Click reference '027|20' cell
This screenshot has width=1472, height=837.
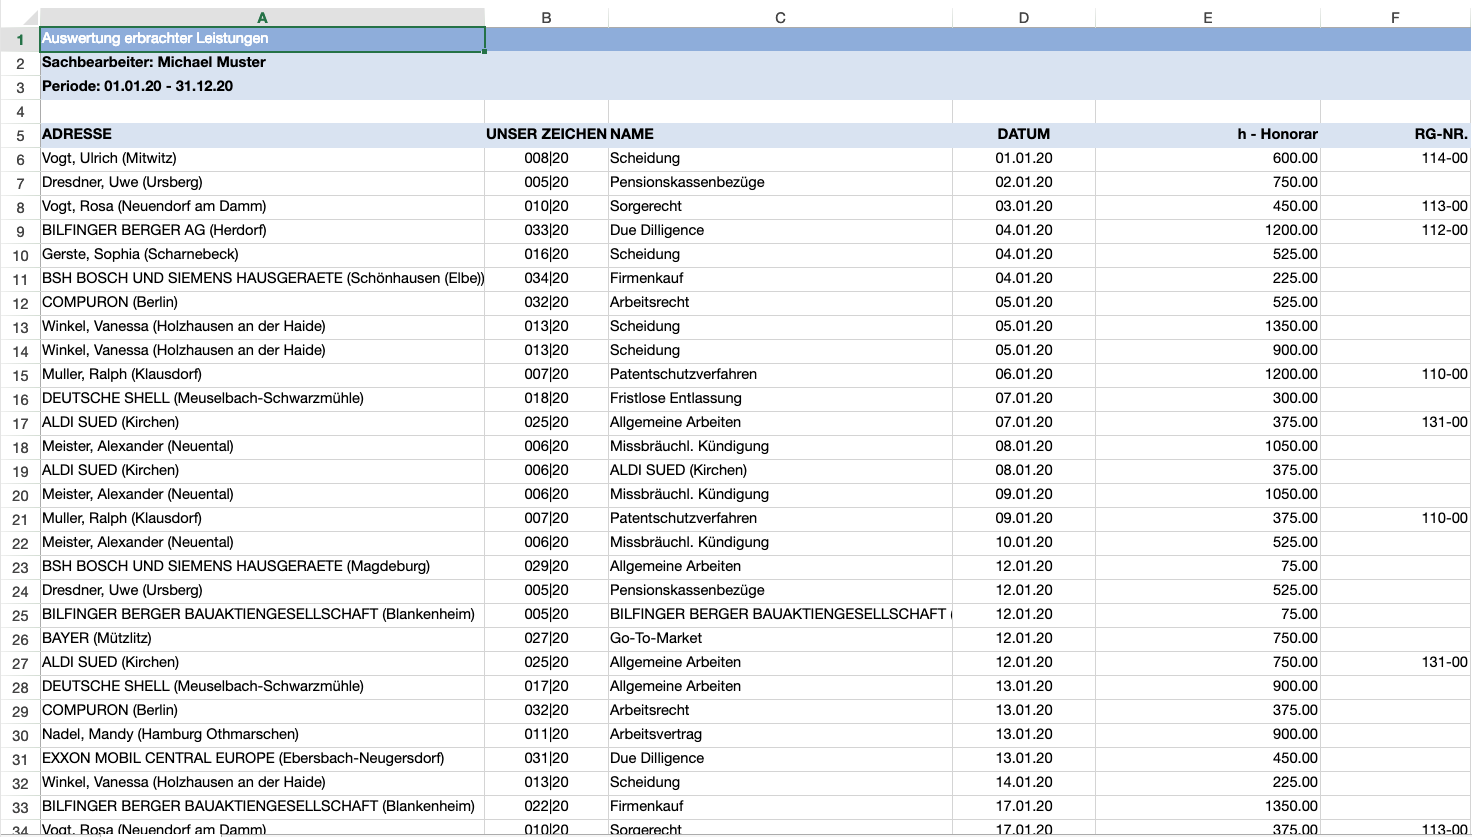(x=546, y=639)
